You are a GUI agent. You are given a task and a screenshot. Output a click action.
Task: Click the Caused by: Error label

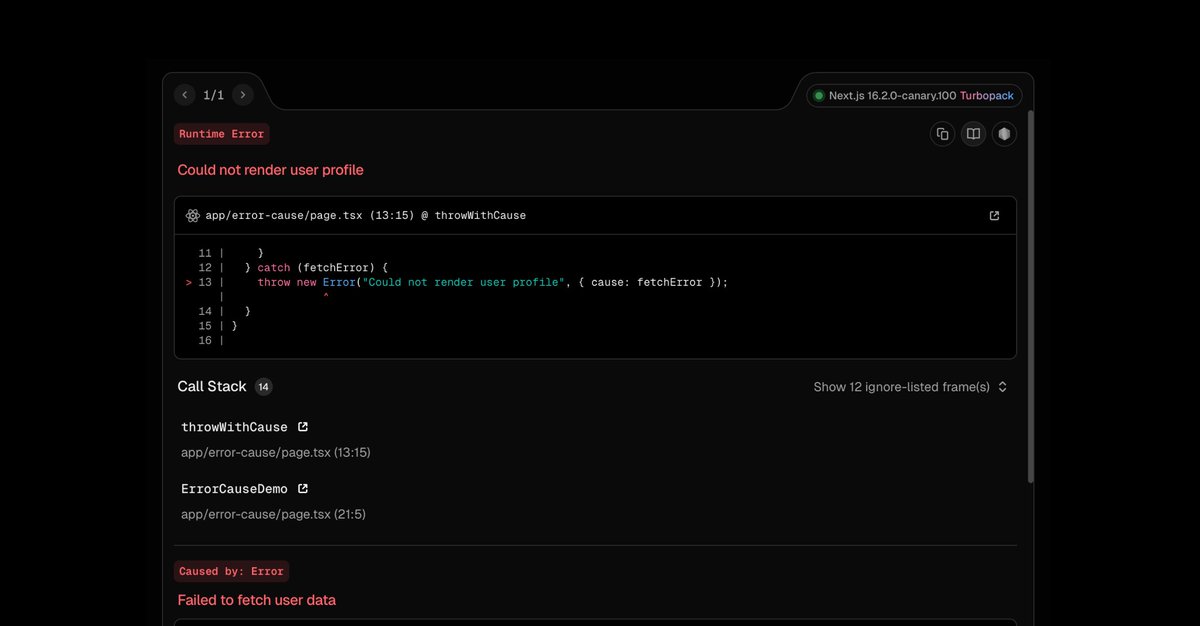[x=232, y=571]
